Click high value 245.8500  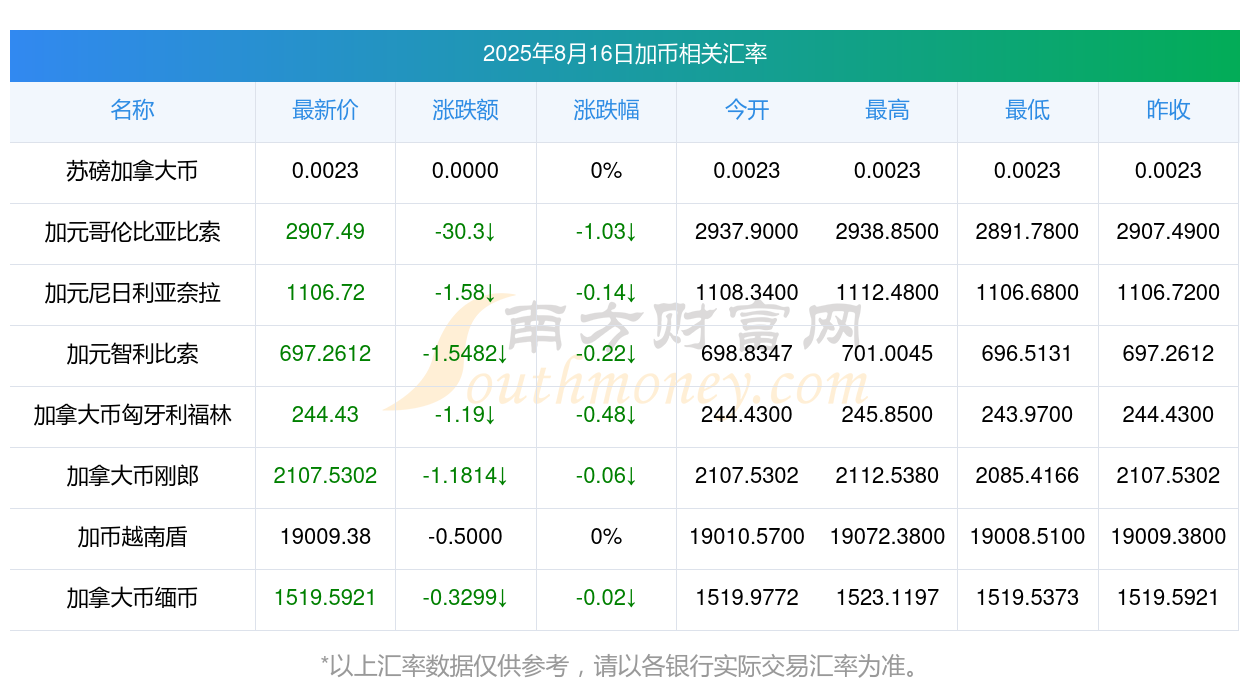[887, 415]
